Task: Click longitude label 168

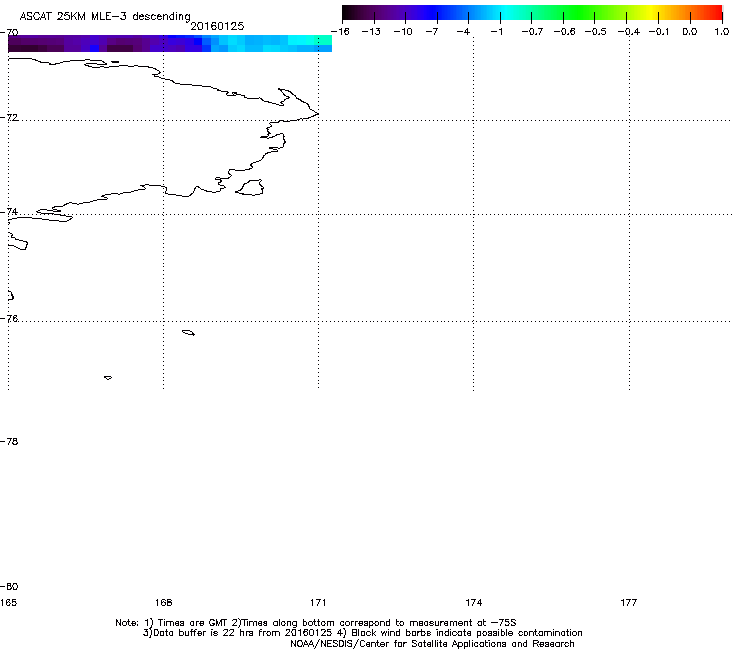Action: coord(163,602)
